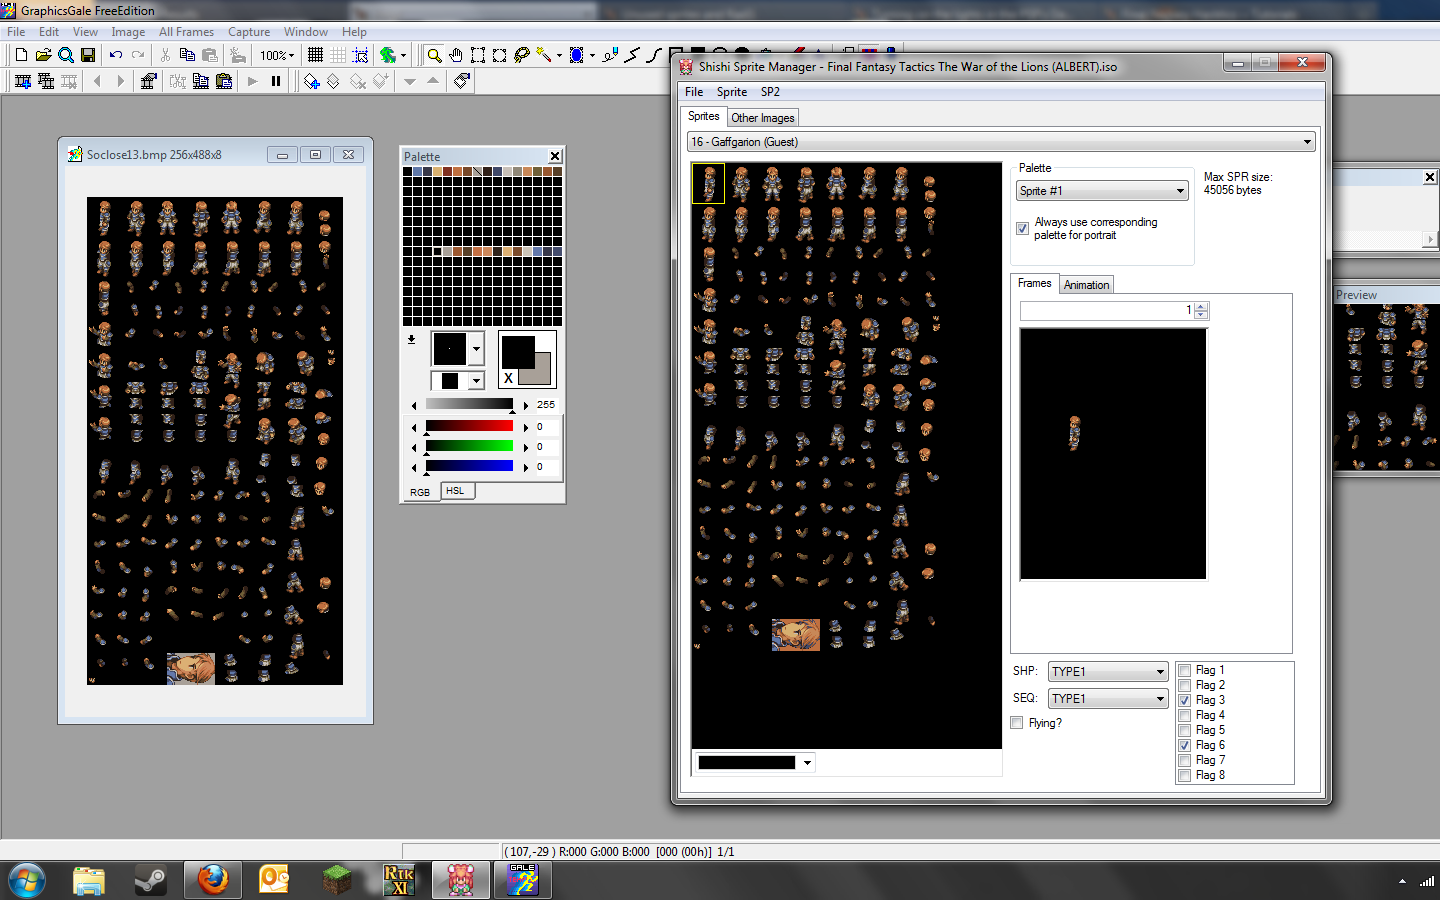Open the Windows Start button
Screen dimensions: 1440x900
click(x=27, y=881)
